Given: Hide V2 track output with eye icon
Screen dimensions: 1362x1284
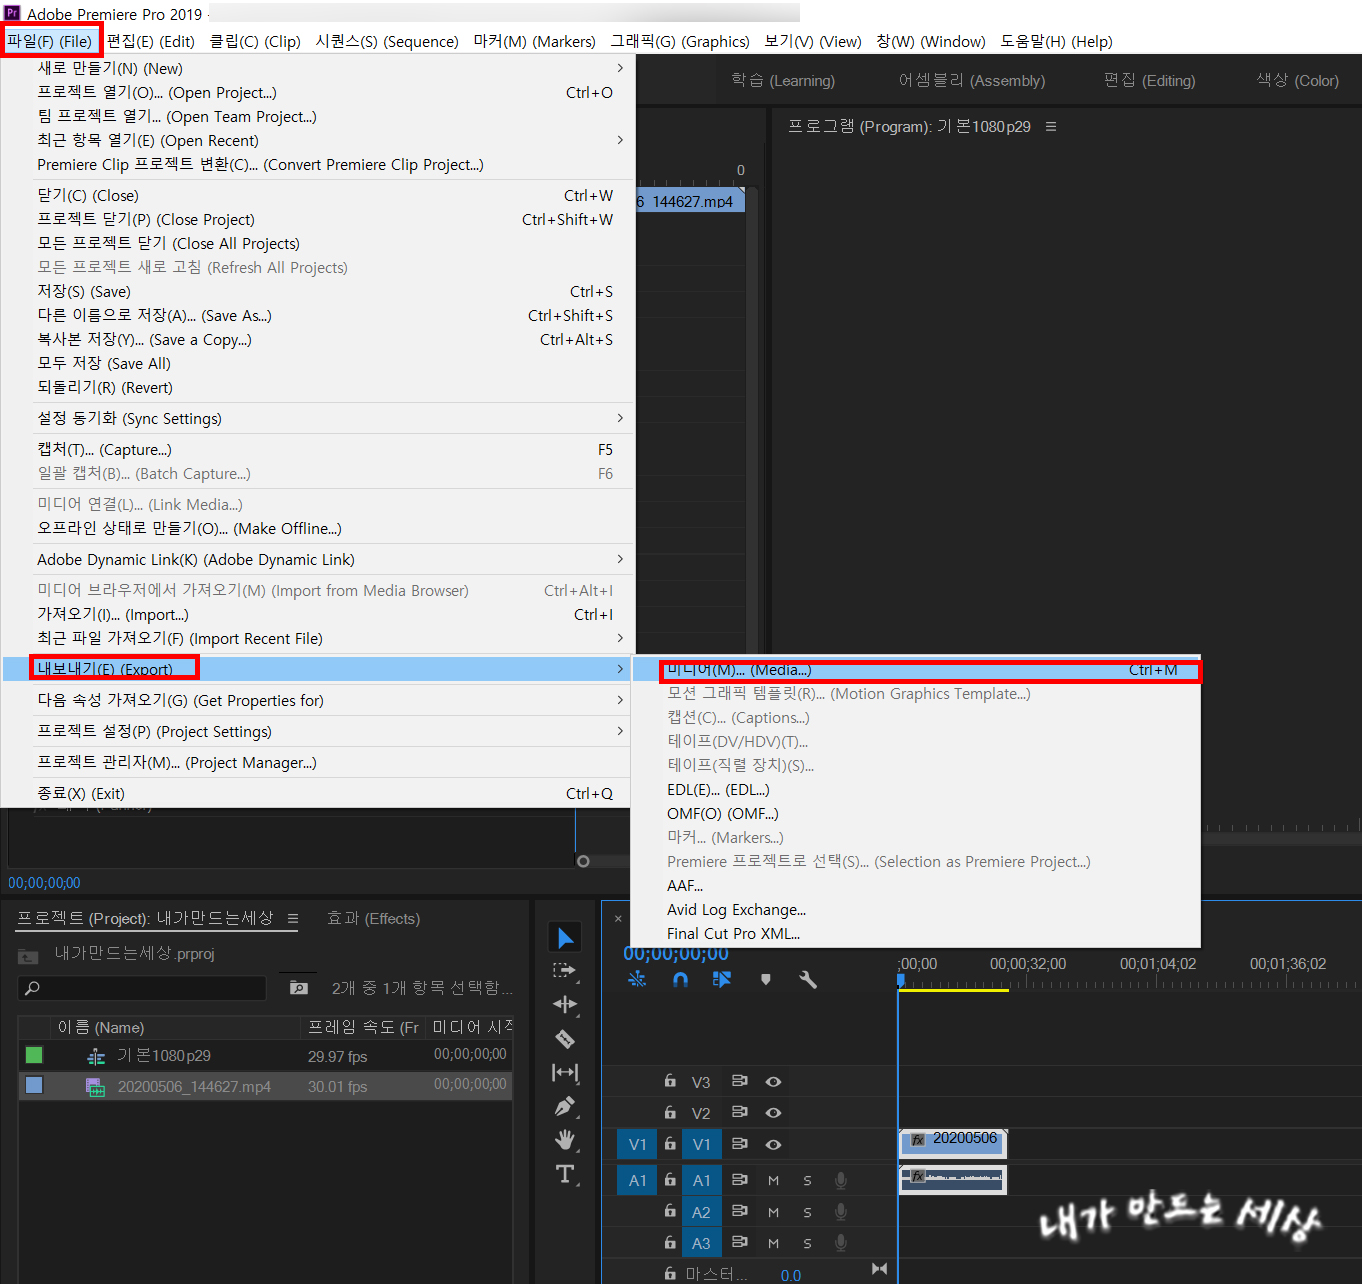Looking at the screenshot, I should pos(773,1112).
